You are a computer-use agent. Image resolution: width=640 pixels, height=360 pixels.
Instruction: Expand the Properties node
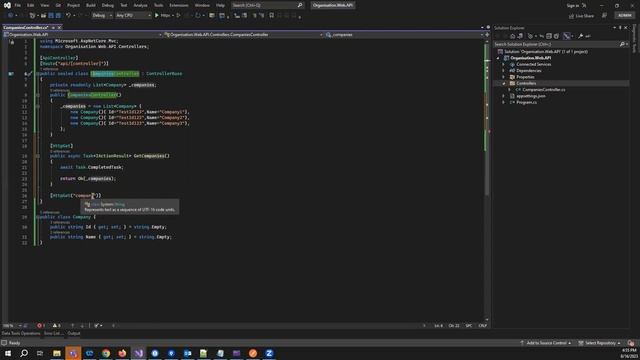(x=504, y=77)
